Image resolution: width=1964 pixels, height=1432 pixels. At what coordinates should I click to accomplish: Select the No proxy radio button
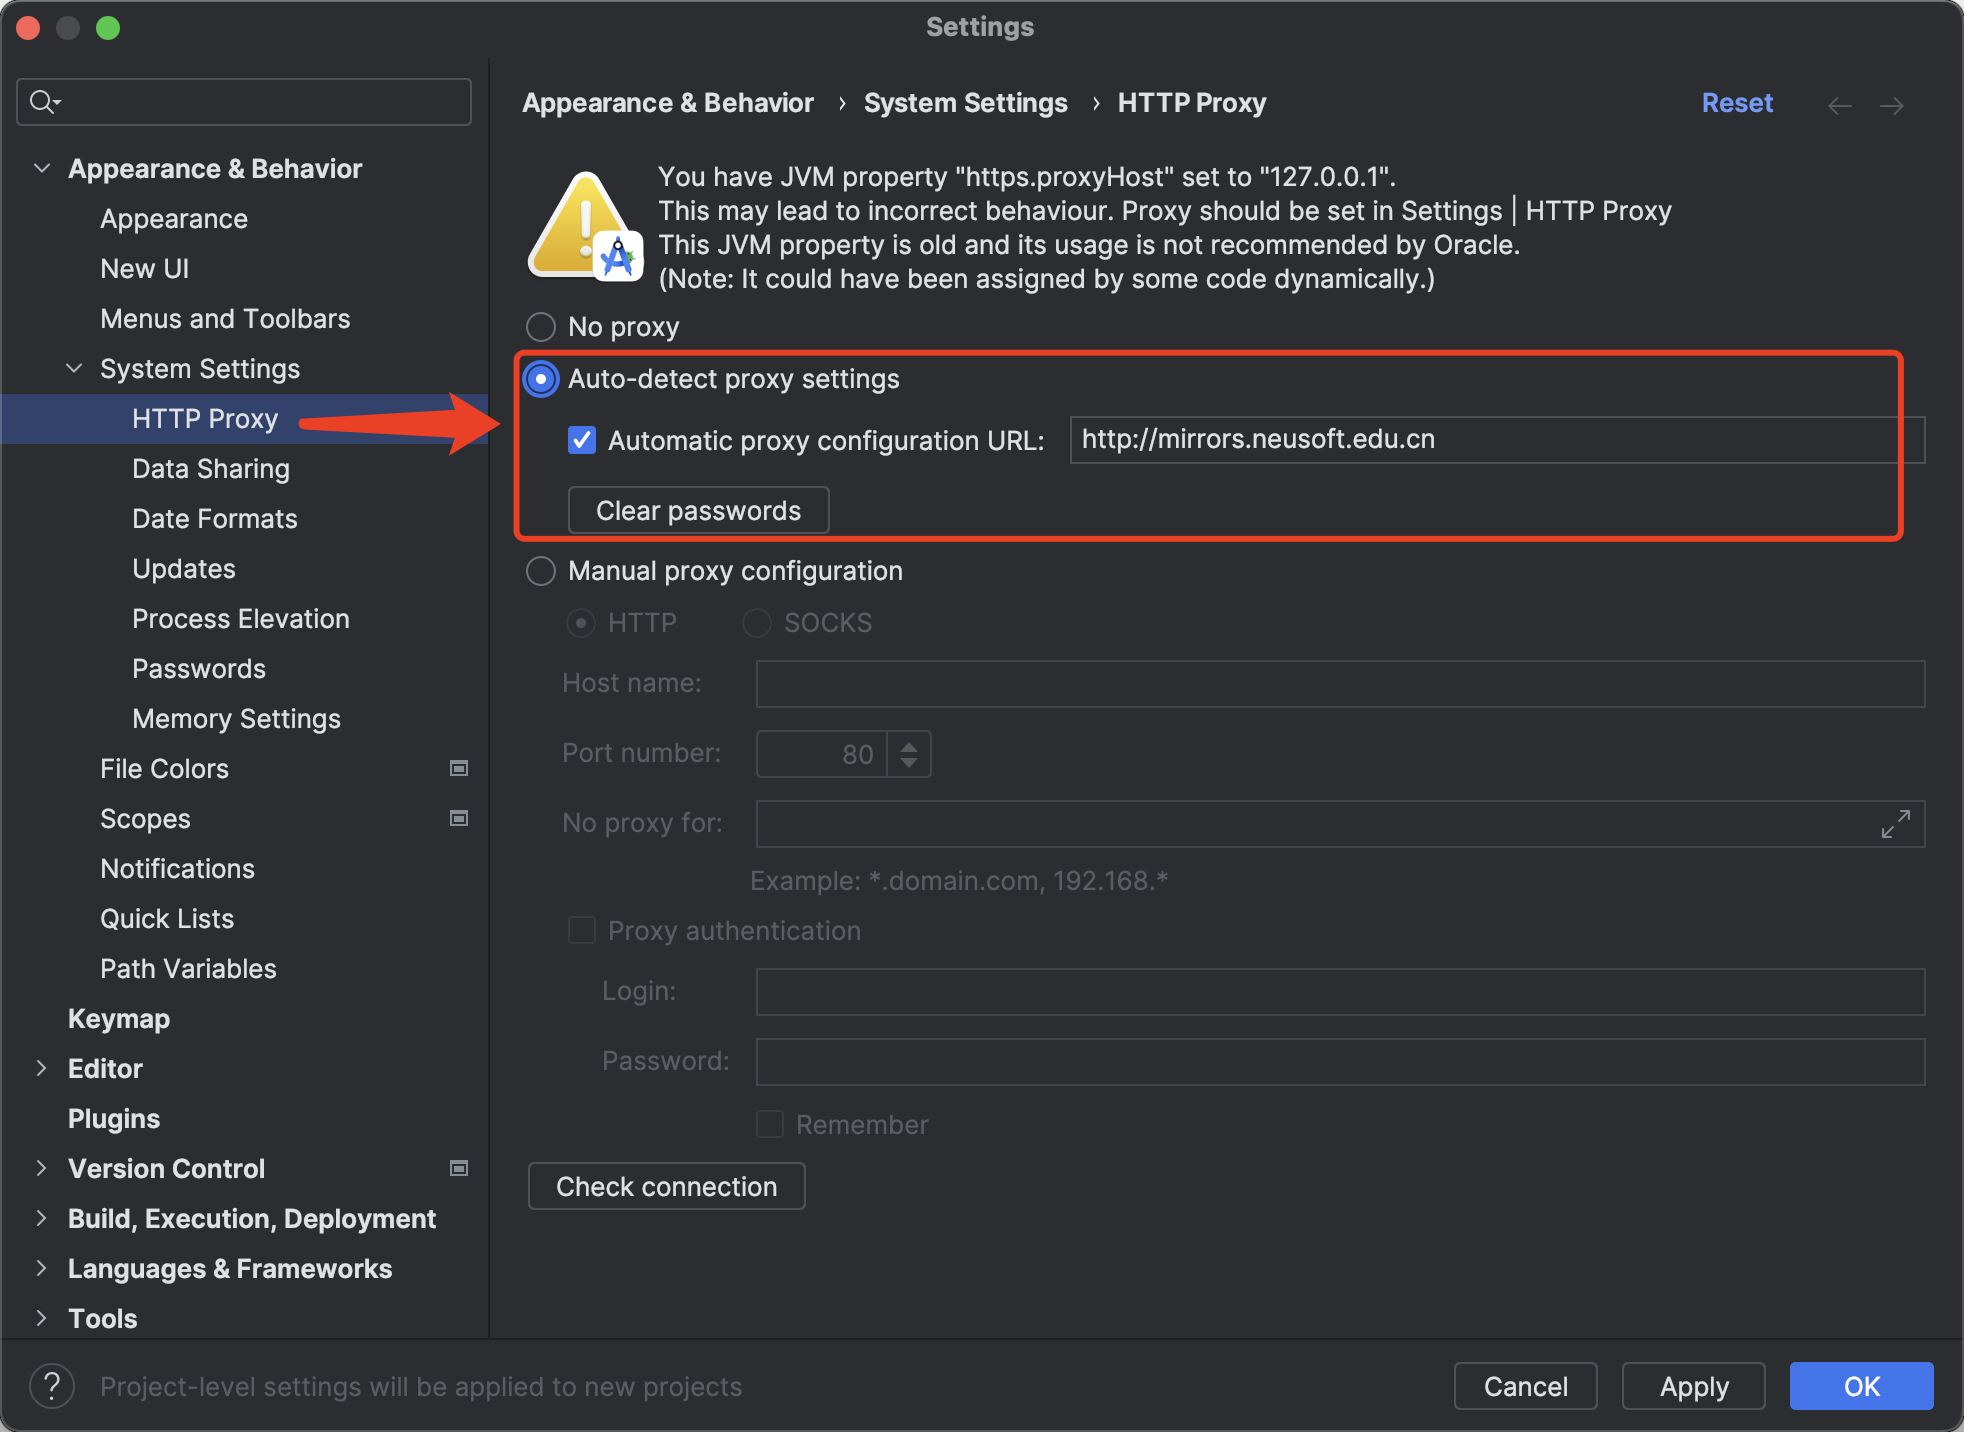541,327
